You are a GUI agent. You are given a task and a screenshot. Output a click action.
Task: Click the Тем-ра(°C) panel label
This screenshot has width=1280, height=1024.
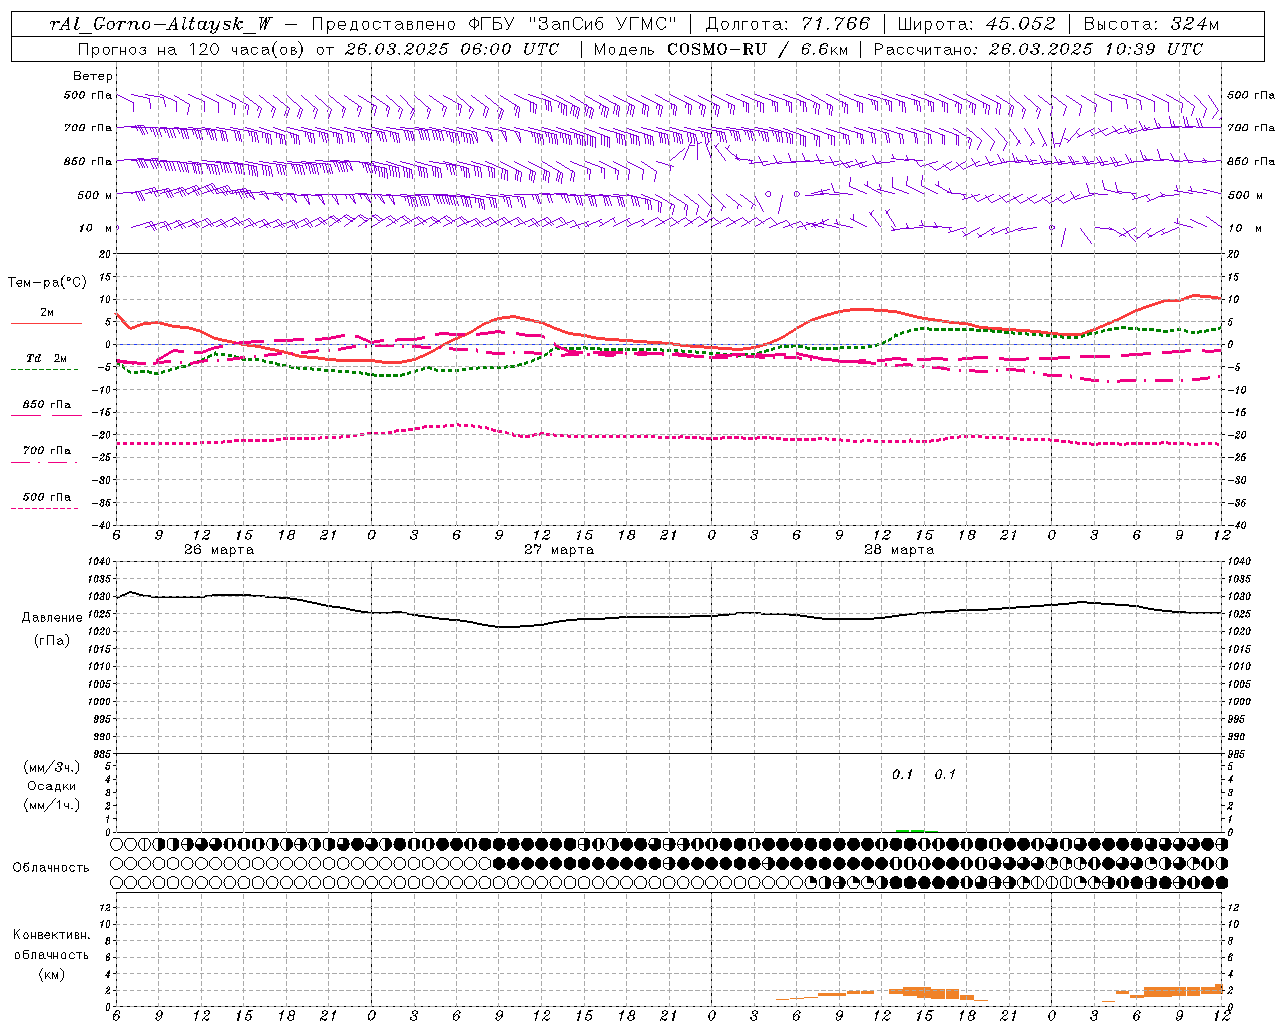[47, 283]
